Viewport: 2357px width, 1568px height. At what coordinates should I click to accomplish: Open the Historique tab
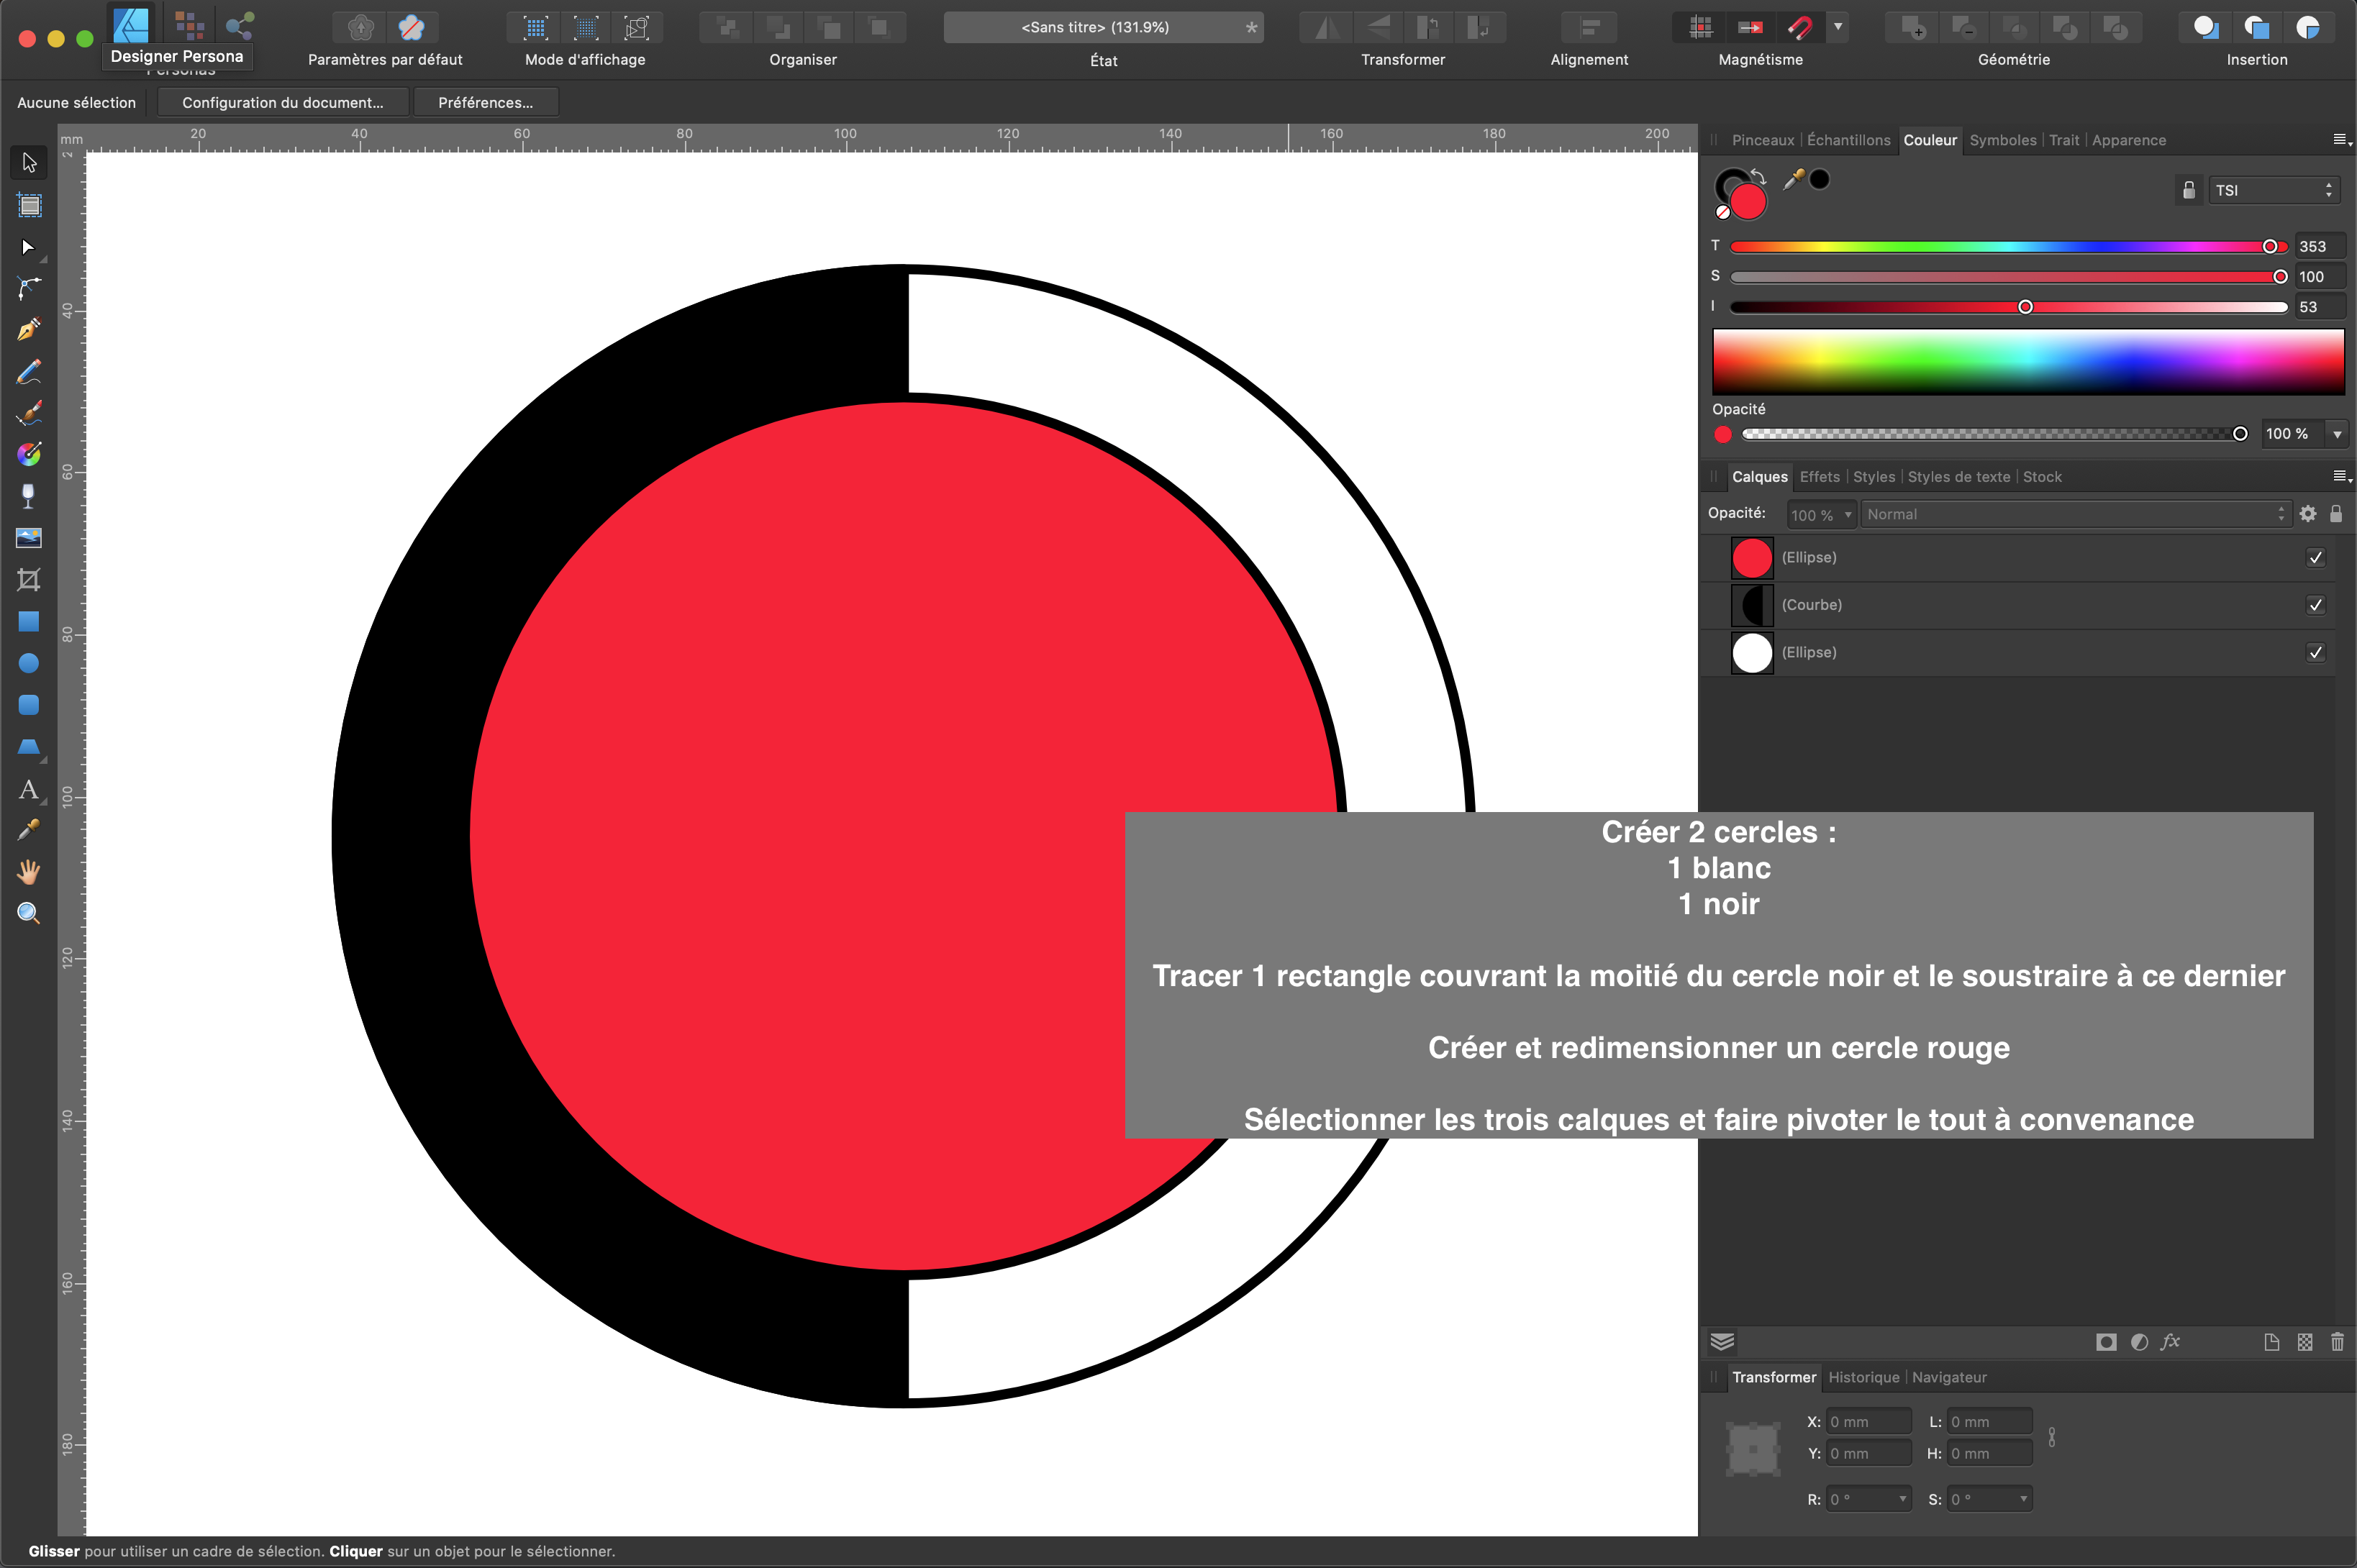tap(1863, 1377)
